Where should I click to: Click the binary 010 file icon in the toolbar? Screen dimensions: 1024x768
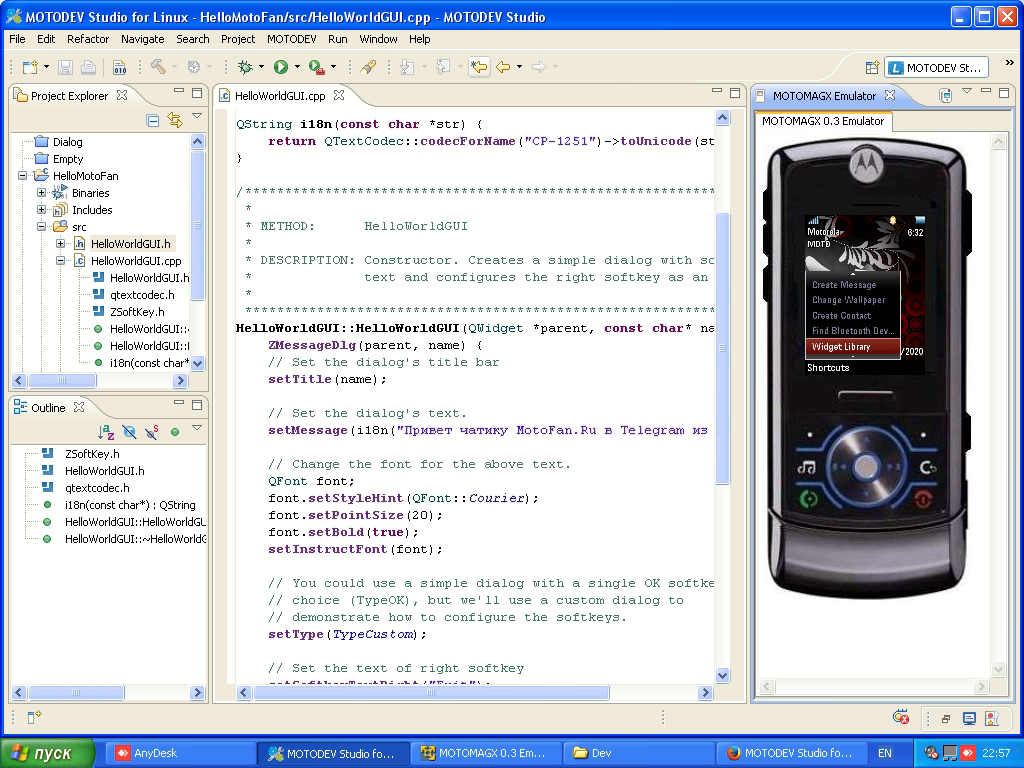(120, 67)
